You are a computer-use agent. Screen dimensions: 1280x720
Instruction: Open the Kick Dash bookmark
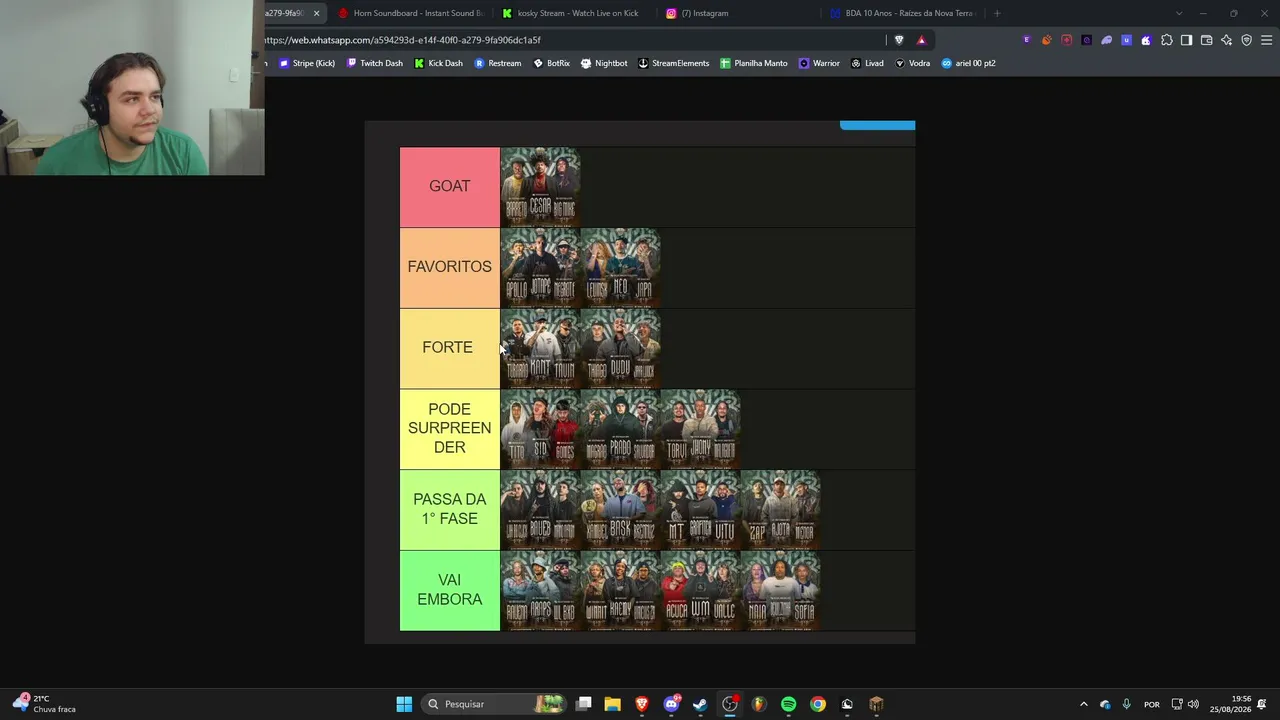coord(438,63)
